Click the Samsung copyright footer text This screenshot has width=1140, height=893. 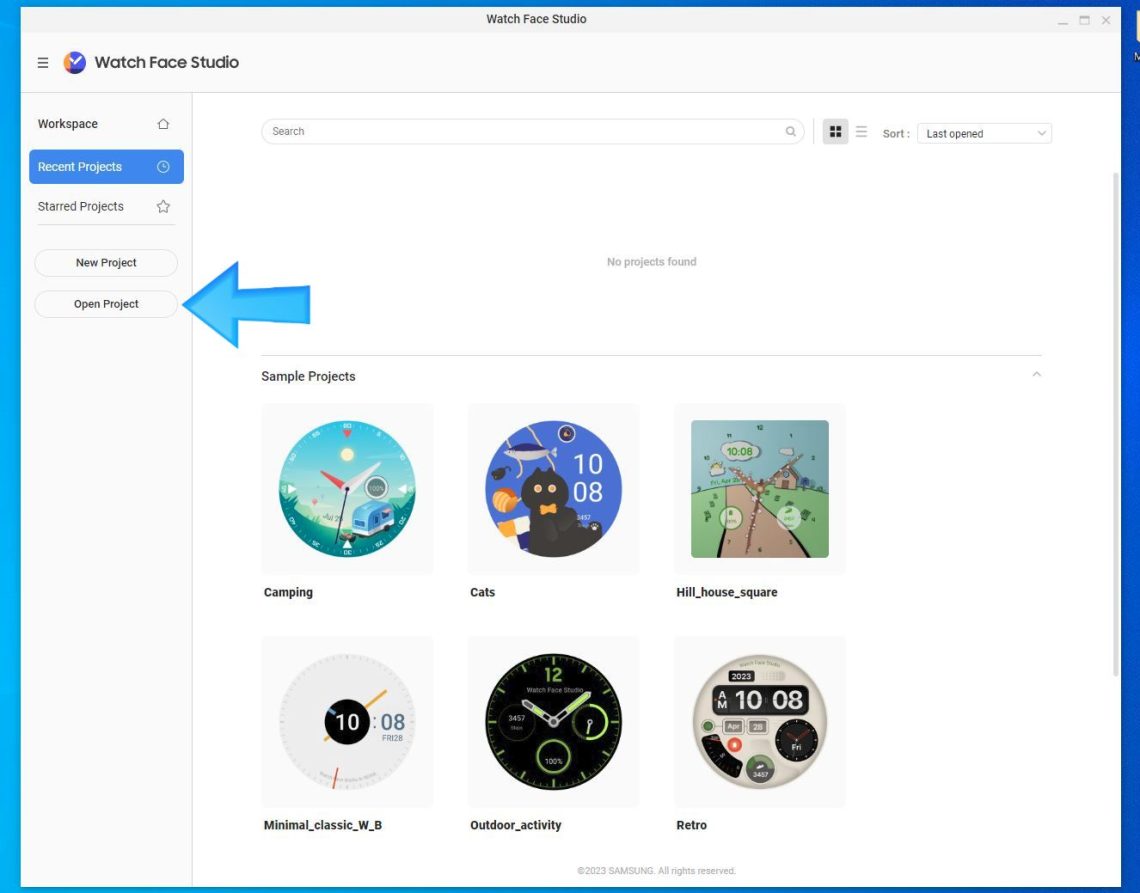coord(657,870)
